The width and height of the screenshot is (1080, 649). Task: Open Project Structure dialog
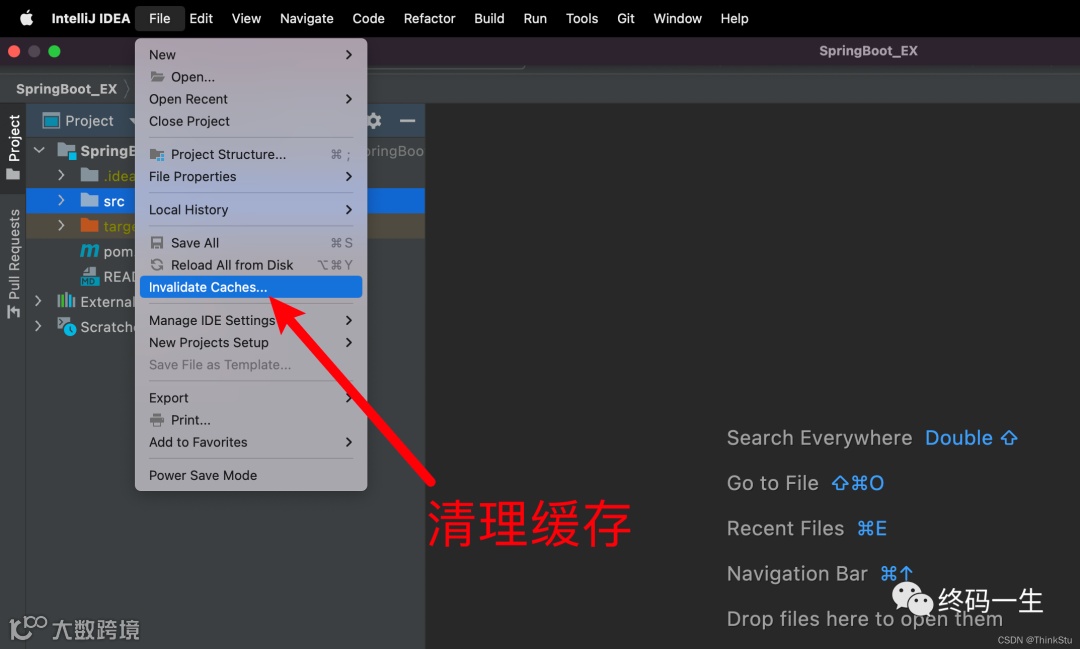pyautogui.click(x=251, y=154)
